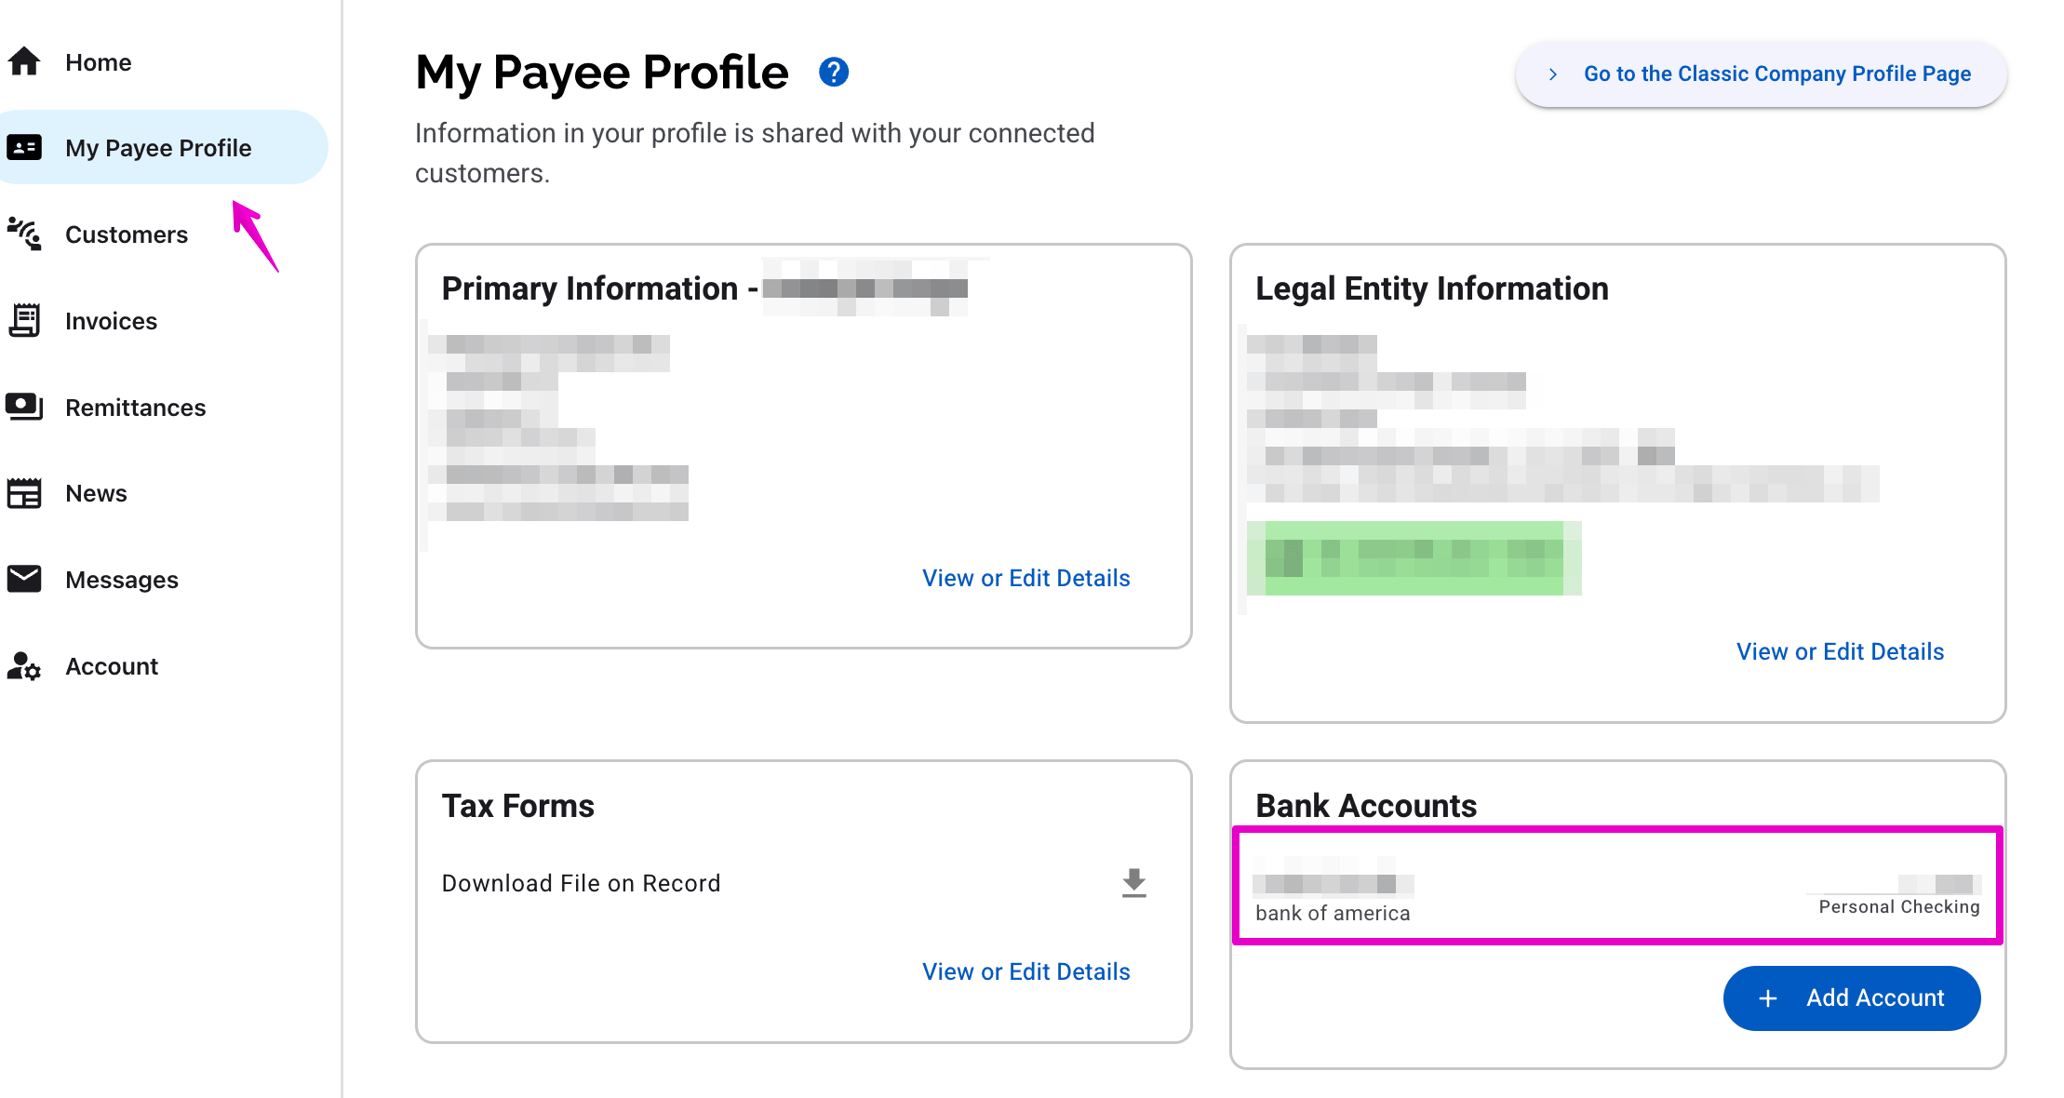
Task: Open Messages using the envelope icon
Action: 24,578
